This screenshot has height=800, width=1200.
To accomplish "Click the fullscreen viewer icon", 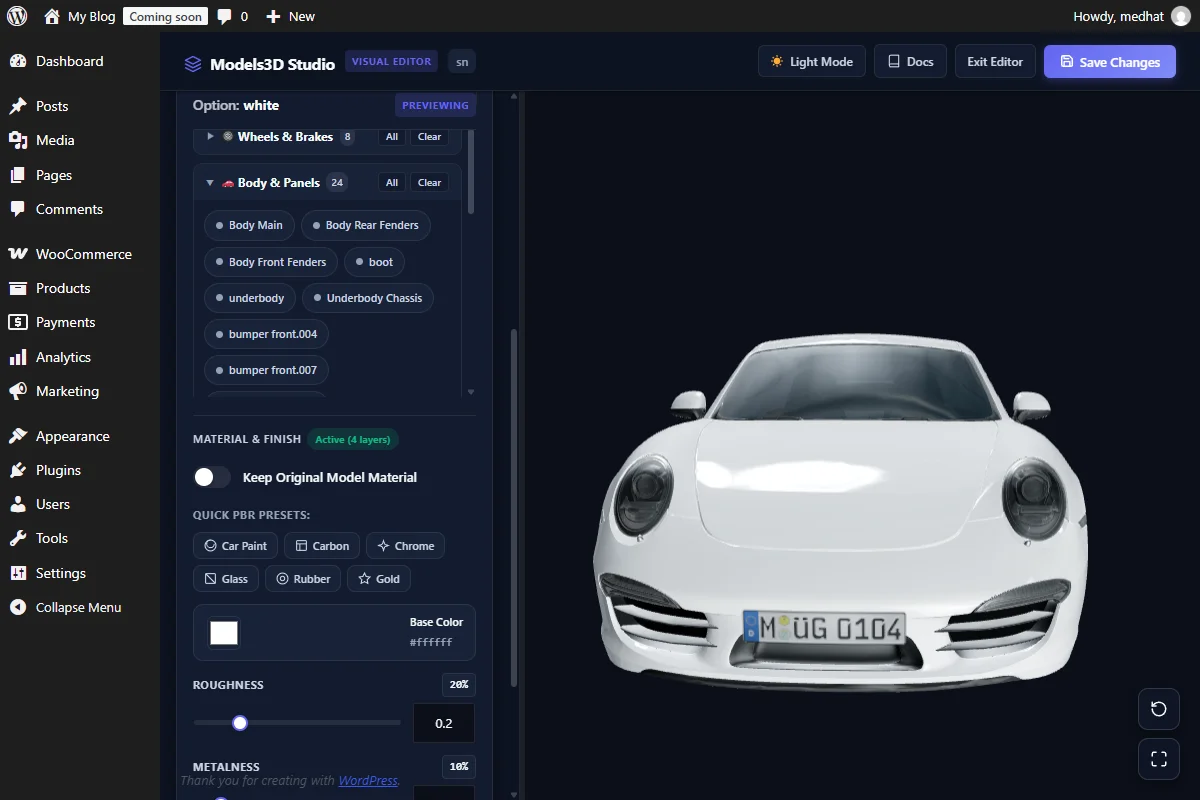I will tap(1159, 759).
